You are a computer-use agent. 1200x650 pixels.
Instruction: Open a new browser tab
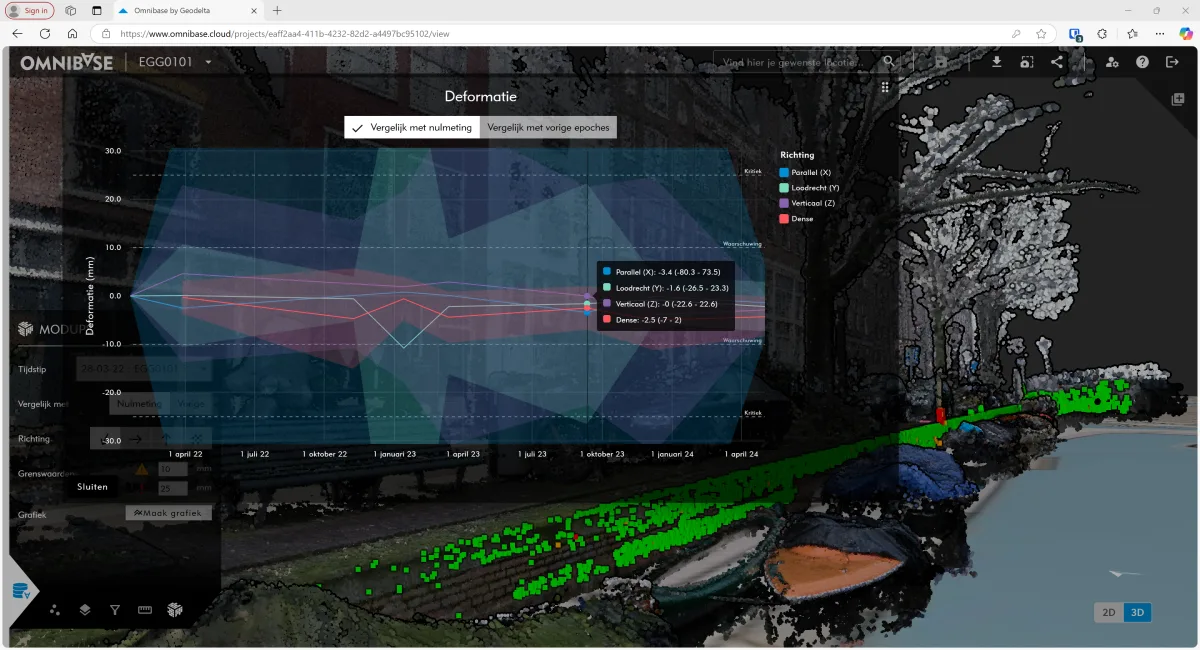[x=277, y=10]
